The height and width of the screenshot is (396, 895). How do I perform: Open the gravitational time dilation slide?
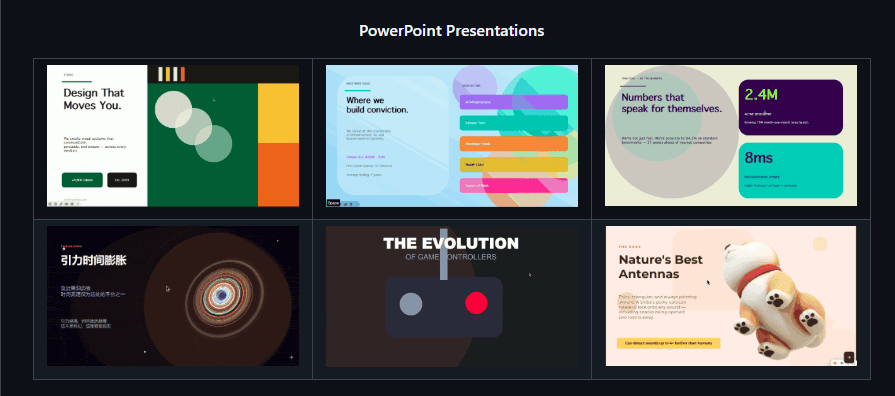coord(173,296)
